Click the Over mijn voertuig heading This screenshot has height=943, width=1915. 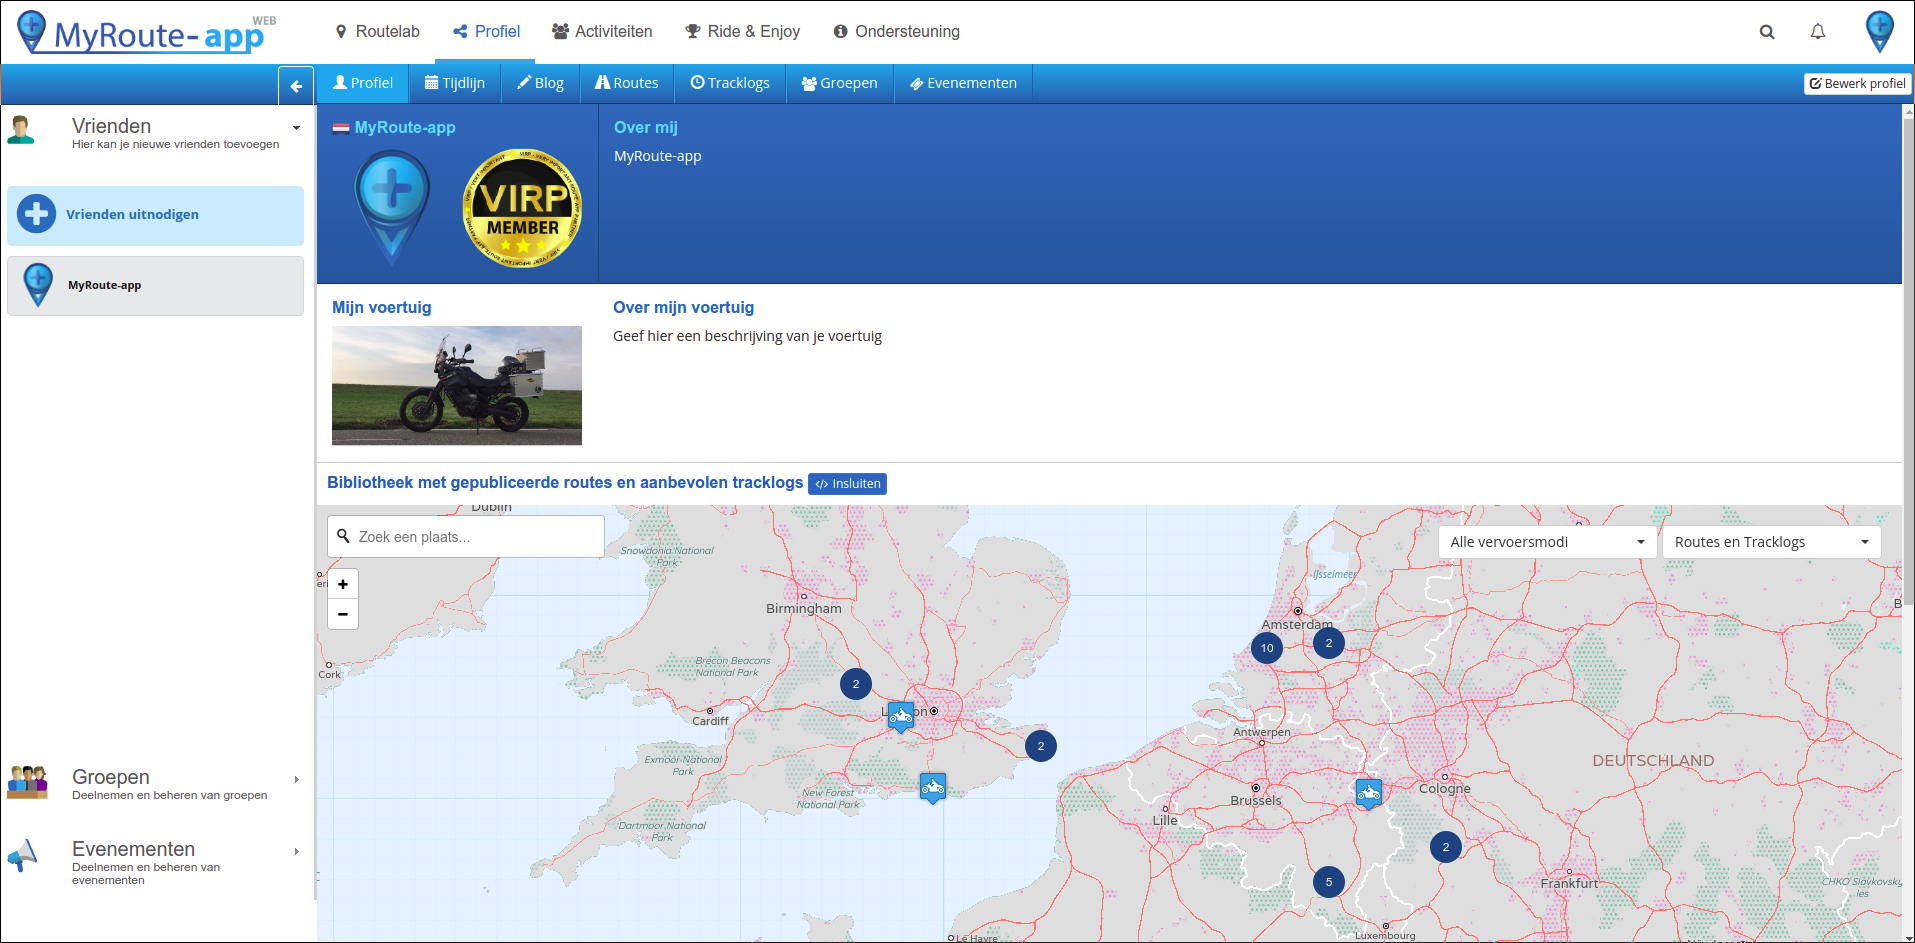(684, 308)
